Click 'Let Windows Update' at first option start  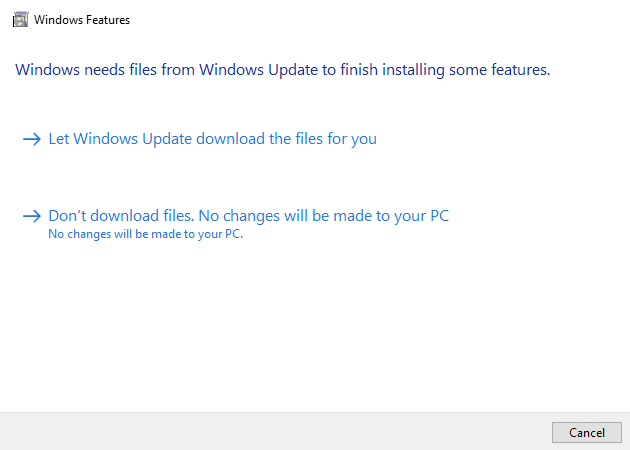coord(107,139)
